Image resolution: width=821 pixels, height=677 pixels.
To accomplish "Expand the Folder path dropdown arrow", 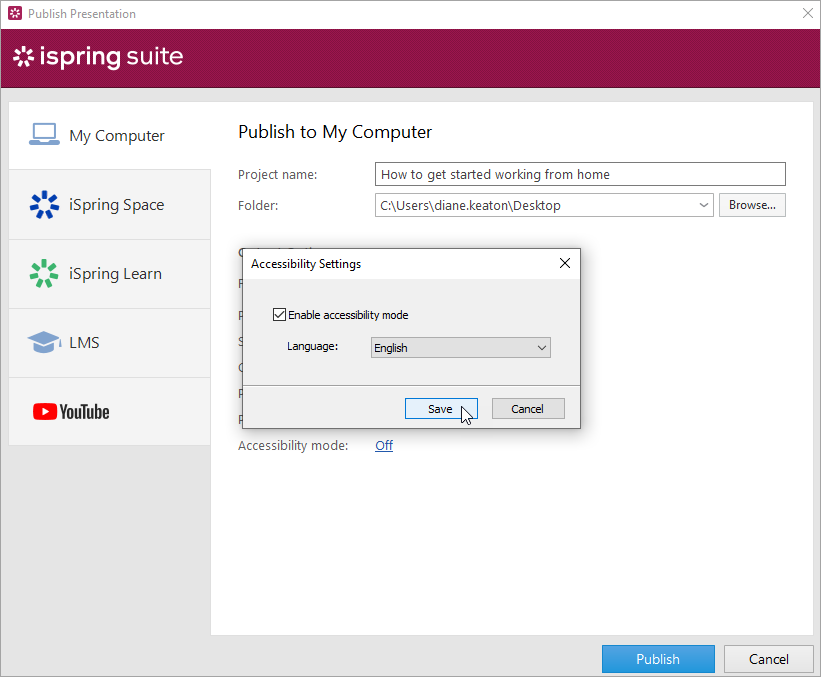I will click(704, 205).
